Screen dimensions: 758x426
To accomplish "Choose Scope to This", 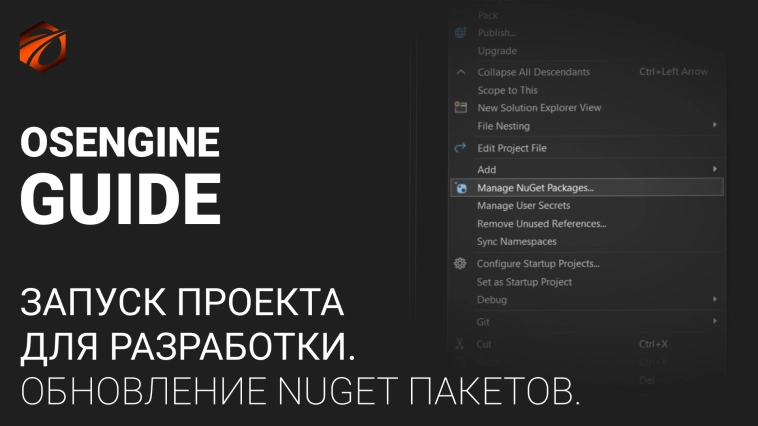I will pos(508,90).
